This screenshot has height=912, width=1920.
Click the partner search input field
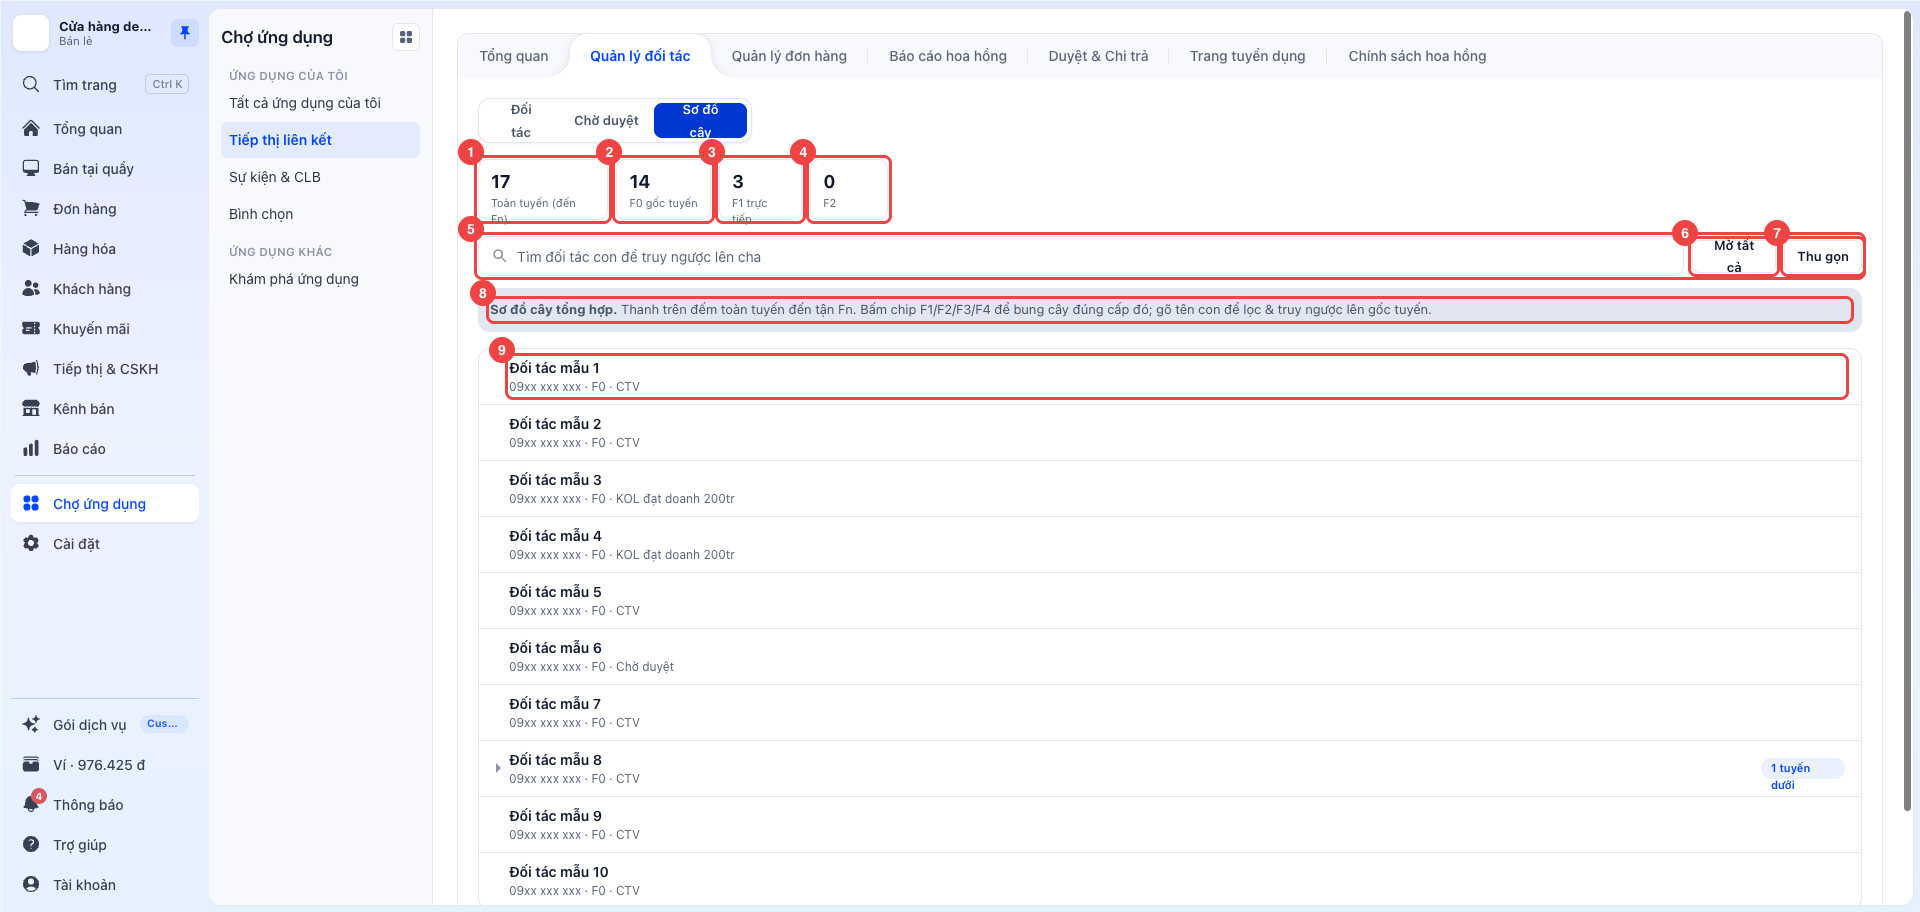pos(1081,257)
